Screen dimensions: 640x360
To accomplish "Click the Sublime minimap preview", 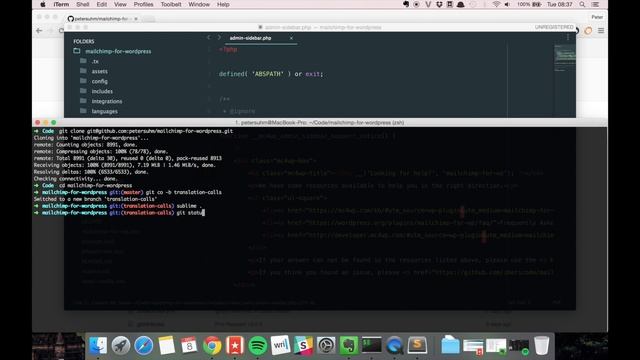I will coord(564,57).
